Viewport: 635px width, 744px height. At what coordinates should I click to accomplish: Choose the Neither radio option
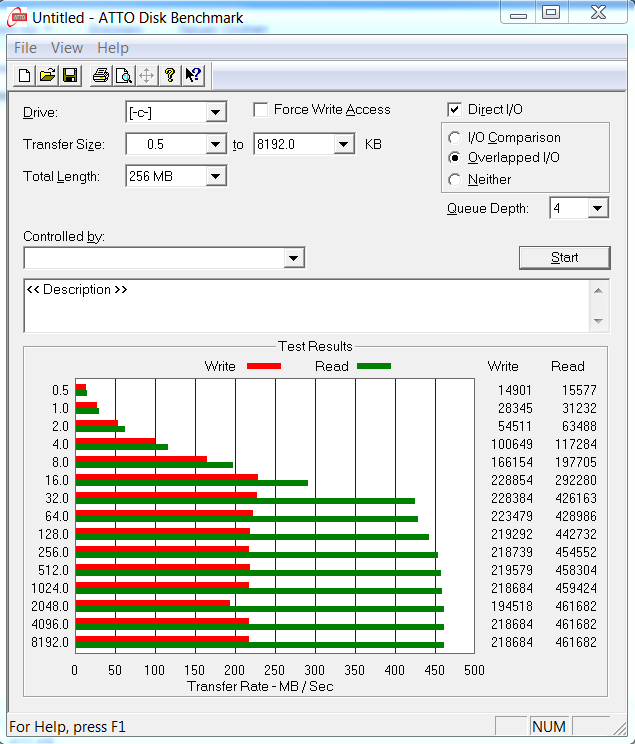(x=455, y=180)
